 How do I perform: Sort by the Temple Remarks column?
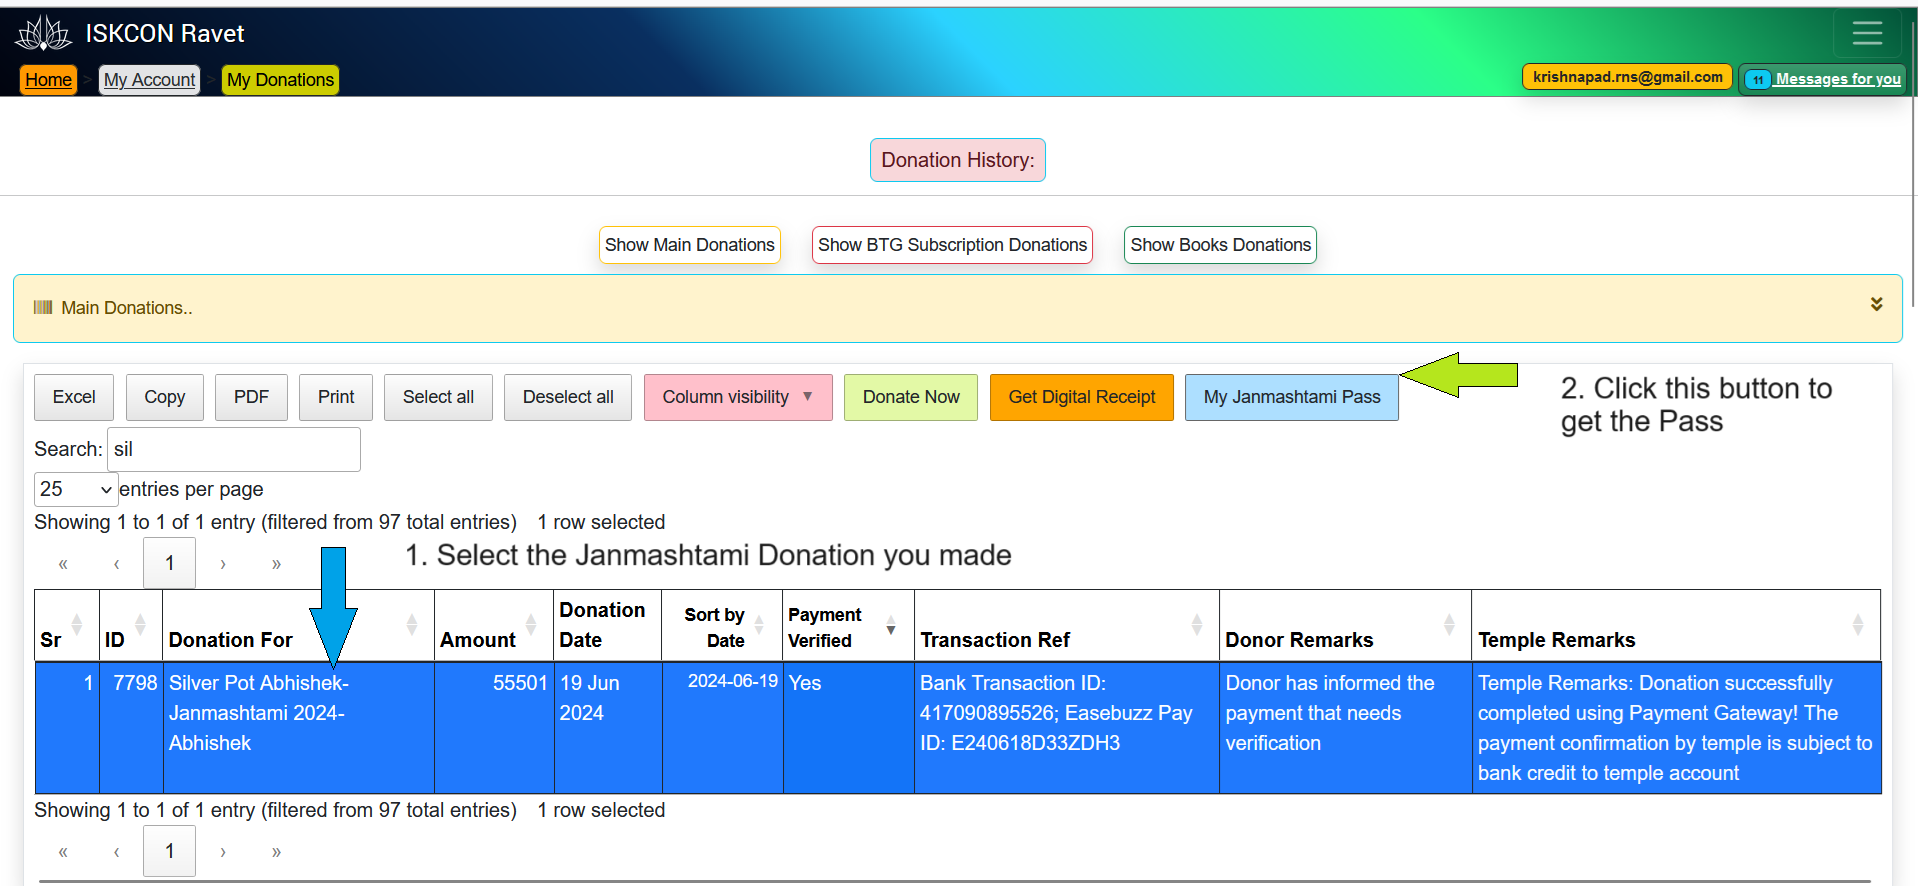(x=1676, y=625)
